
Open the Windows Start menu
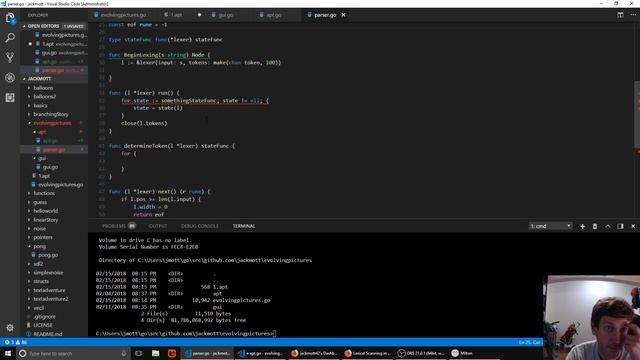tap(8, 353)
